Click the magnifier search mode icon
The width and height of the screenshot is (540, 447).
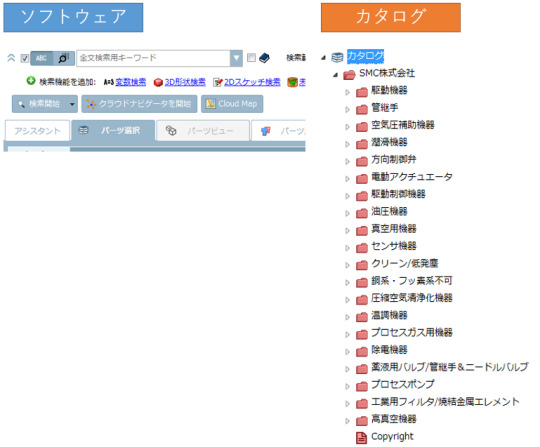point(64,58)
